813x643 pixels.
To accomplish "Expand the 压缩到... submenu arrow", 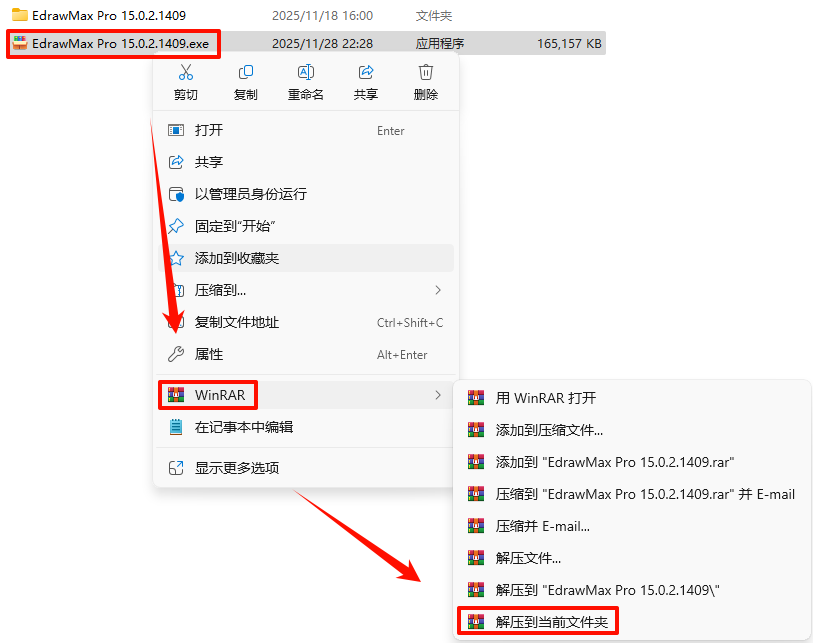I will (x=438, y=290).
